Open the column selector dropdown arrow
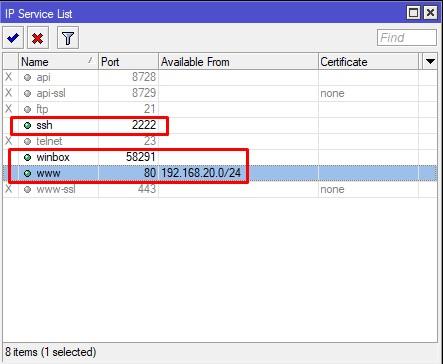Image resolution: width=443 pixels, height=364 pixels. pyautogui.click(x=430, y=62)
